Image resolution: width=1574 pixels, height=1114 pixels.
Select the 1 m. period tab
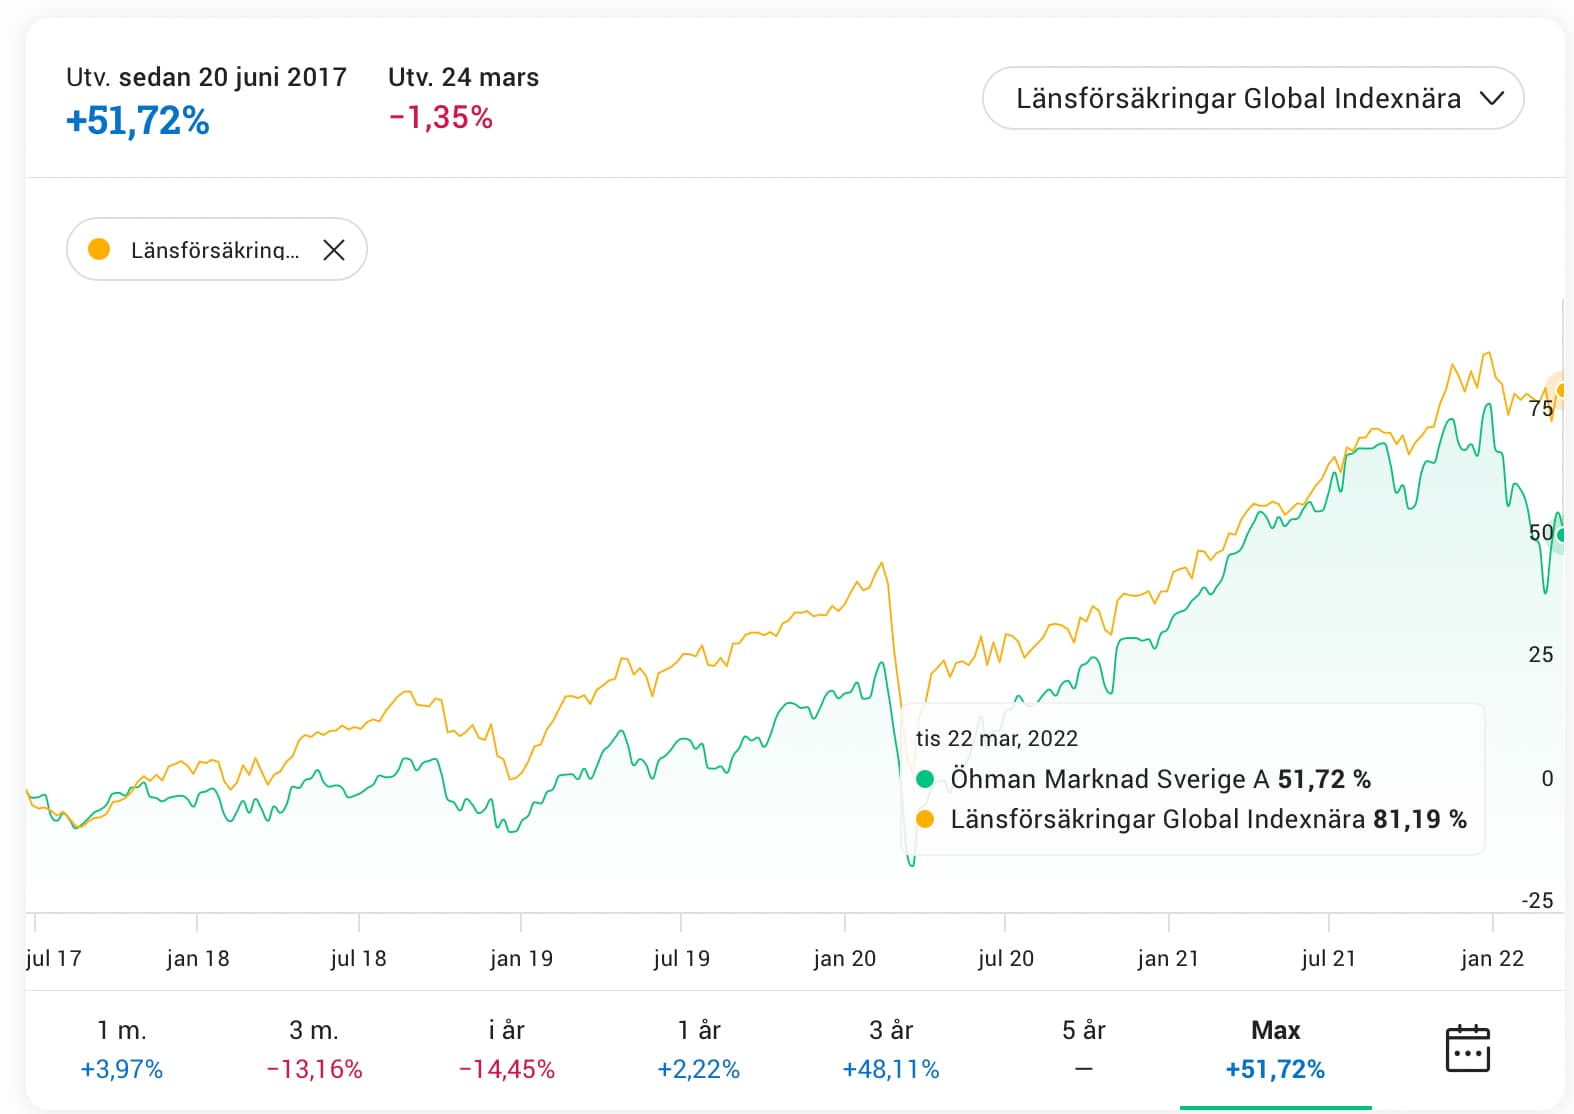click(x=122, y=1049)
